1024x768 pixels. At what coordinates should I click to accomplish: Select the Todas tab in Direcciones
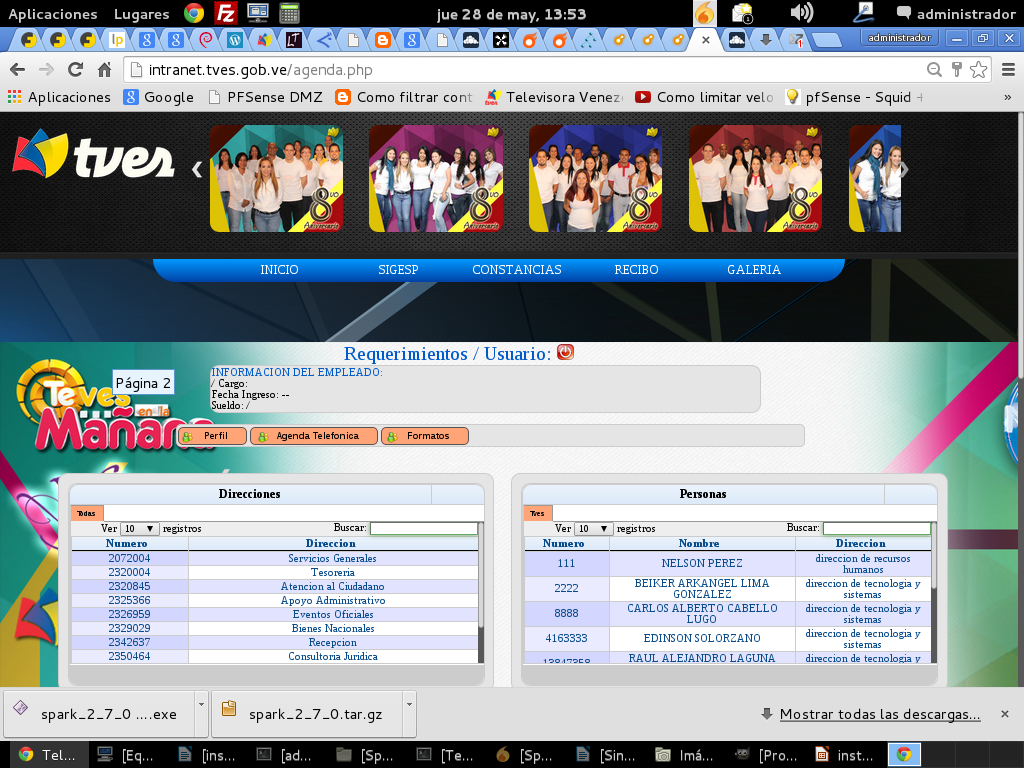(87, 513)
